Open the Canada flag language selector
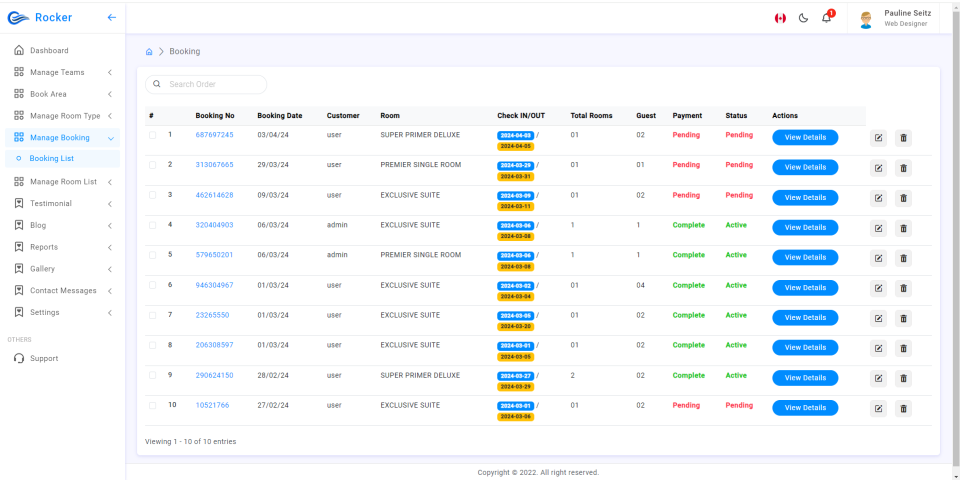This screenshot has height=480, width=960. 780,18
